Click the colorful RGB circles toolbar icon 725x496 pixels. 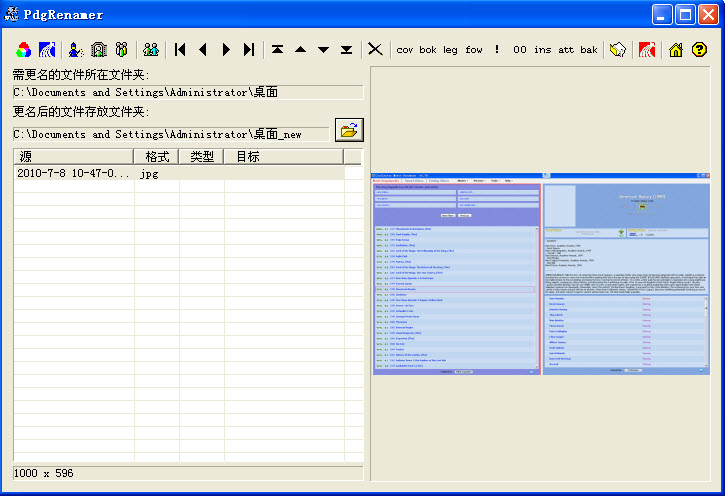point(24,49)
